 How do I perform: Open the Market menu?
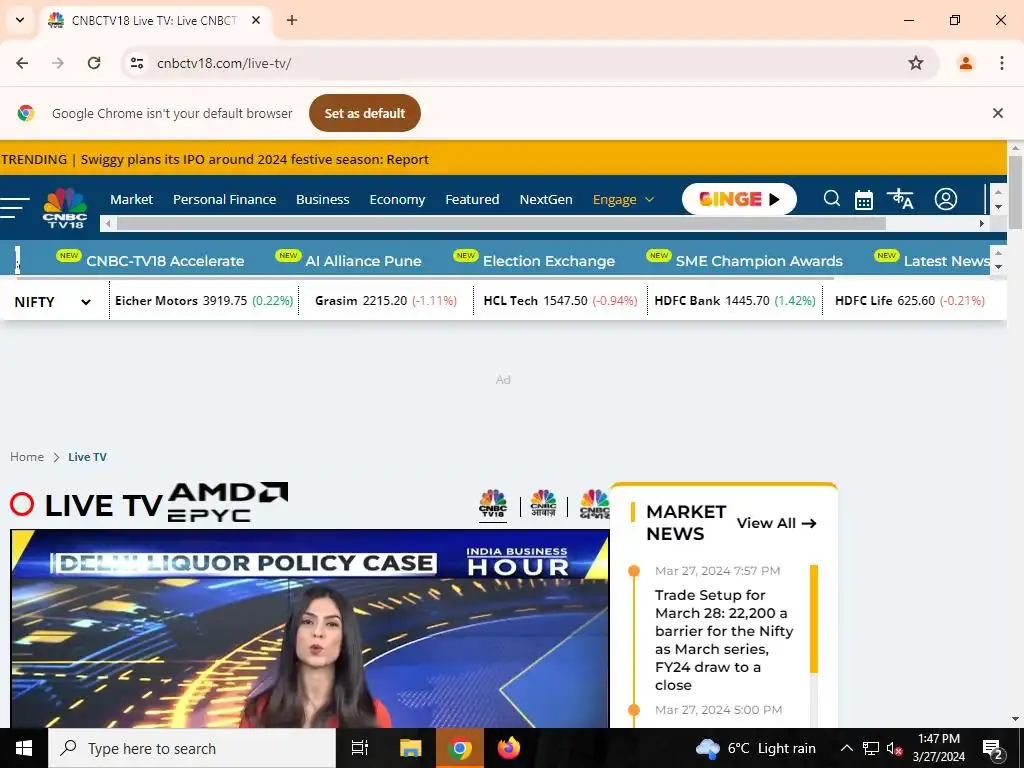[x=131, y=199]
